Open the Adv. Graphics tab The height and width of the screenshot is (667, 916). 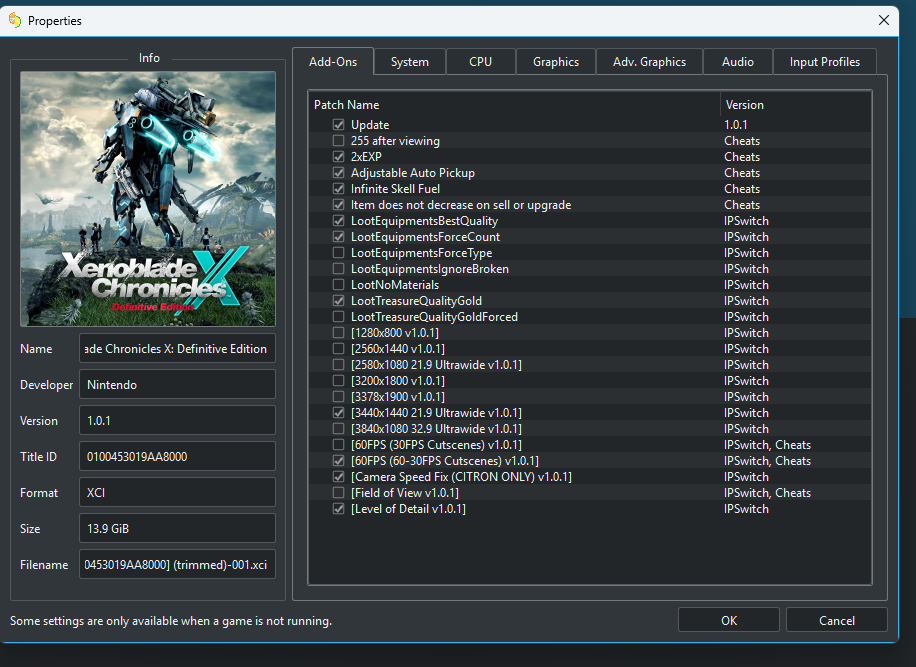tap(649, 62)
